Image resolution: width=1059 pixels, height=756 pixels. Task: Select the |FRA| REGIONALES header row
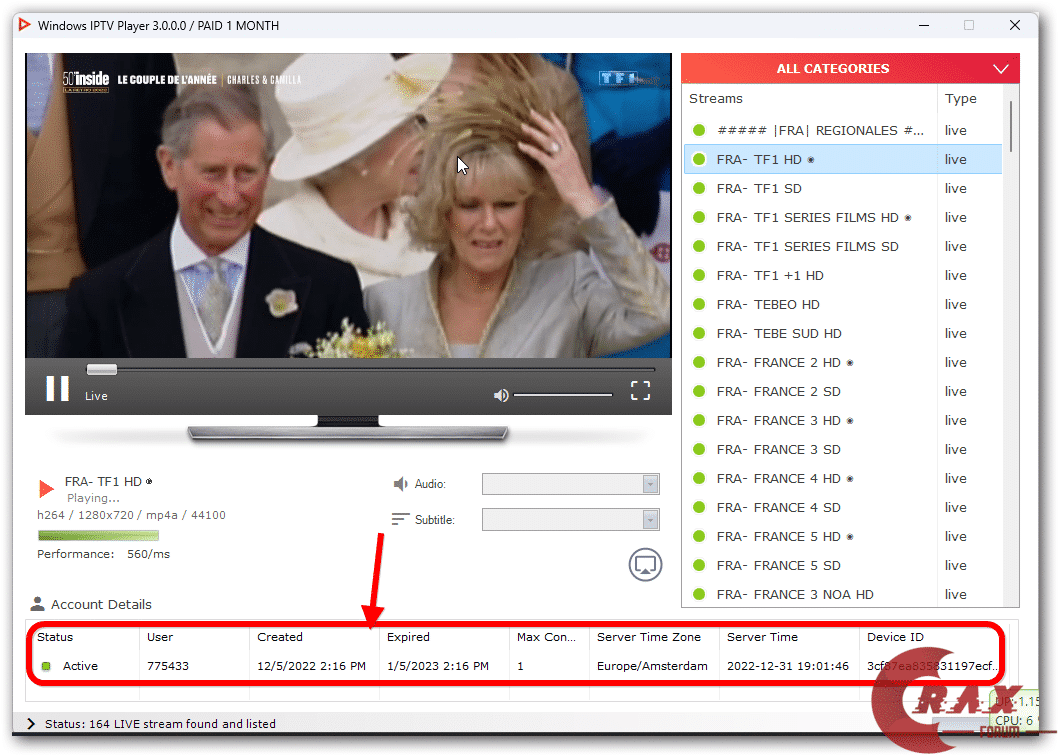842,130
